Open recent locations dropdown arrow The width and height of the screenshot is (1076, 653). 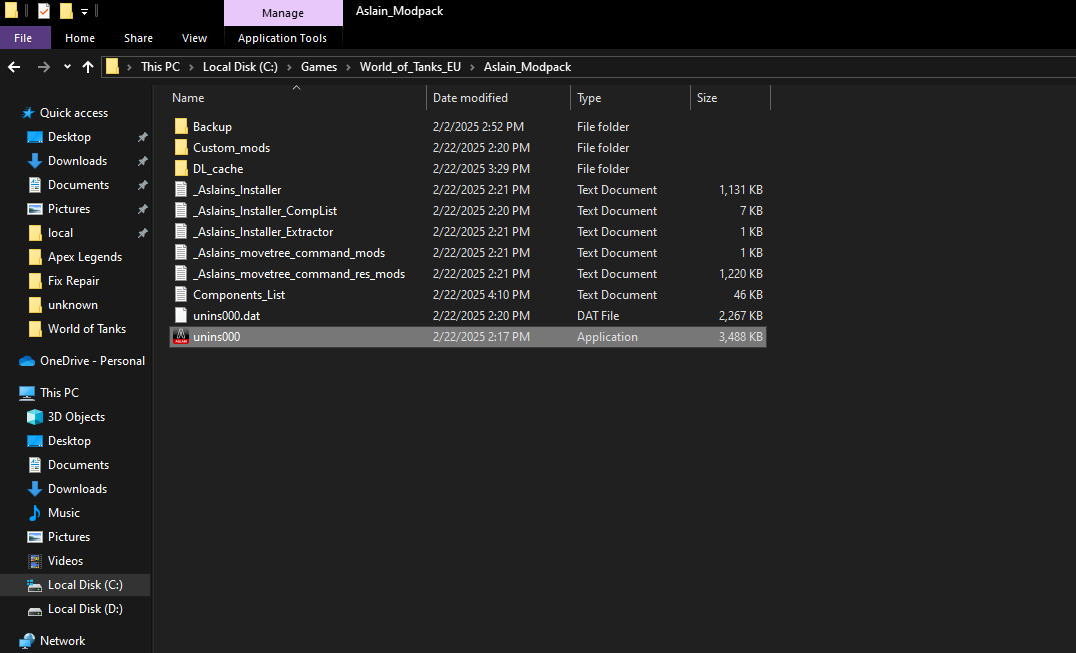[67, 67]
